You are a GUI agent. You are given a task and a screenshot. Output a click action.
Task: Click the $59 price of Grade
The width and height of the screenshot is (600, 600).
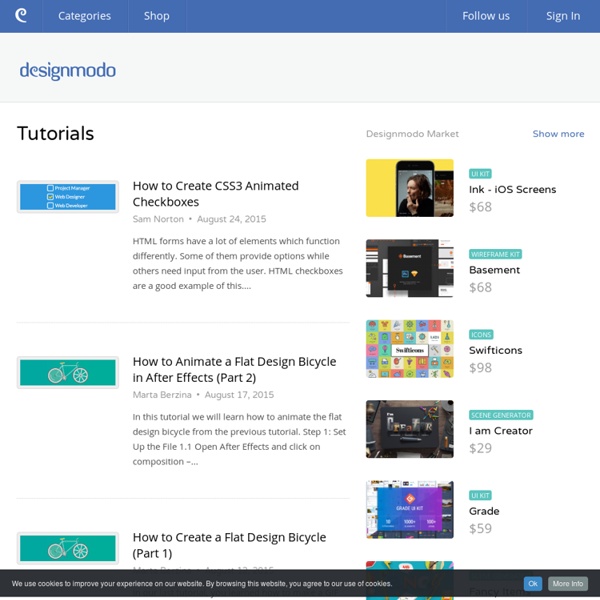point(480,528)
